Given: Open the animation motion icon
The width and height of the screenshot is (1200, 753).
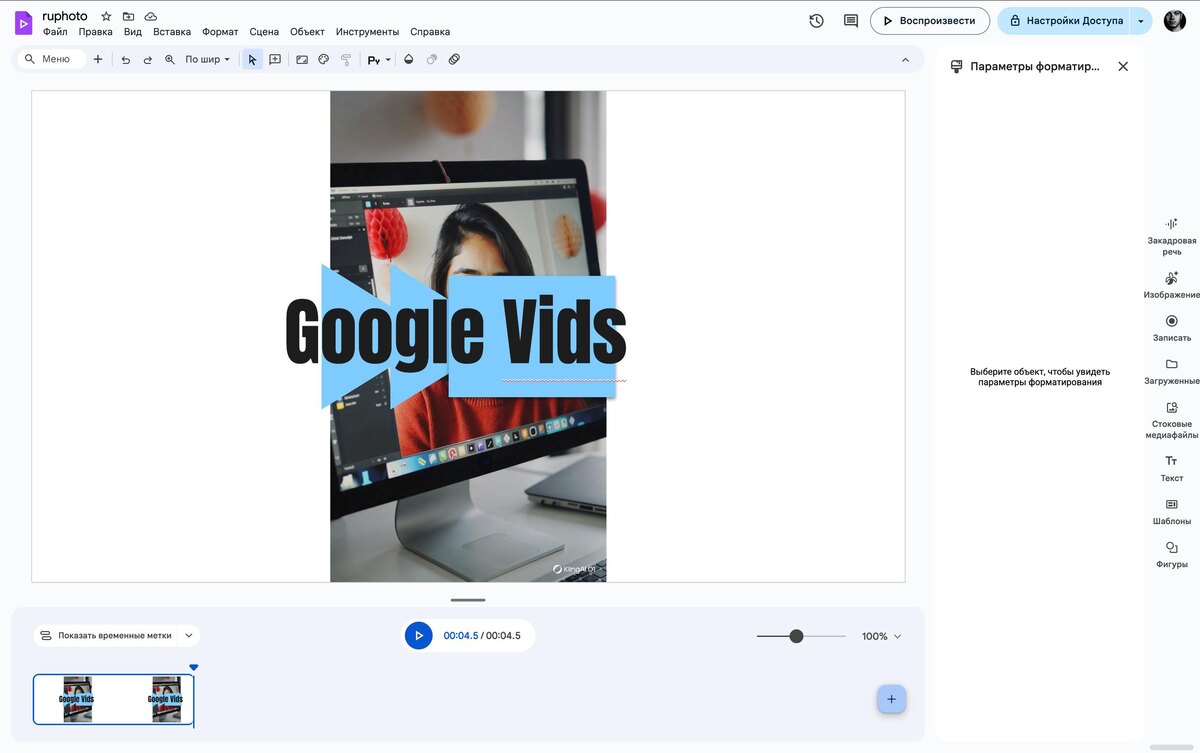Looking at the screenshot, I should pyautogui.click(x=454, y=60).
